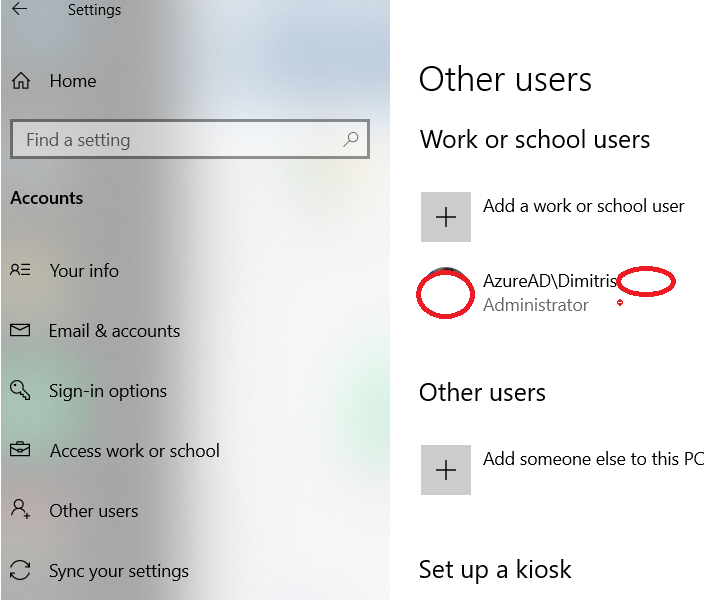This screenshot has height=600, width=723.
Task: Click plus button for work or school user
Action: [x=445, y=217]
